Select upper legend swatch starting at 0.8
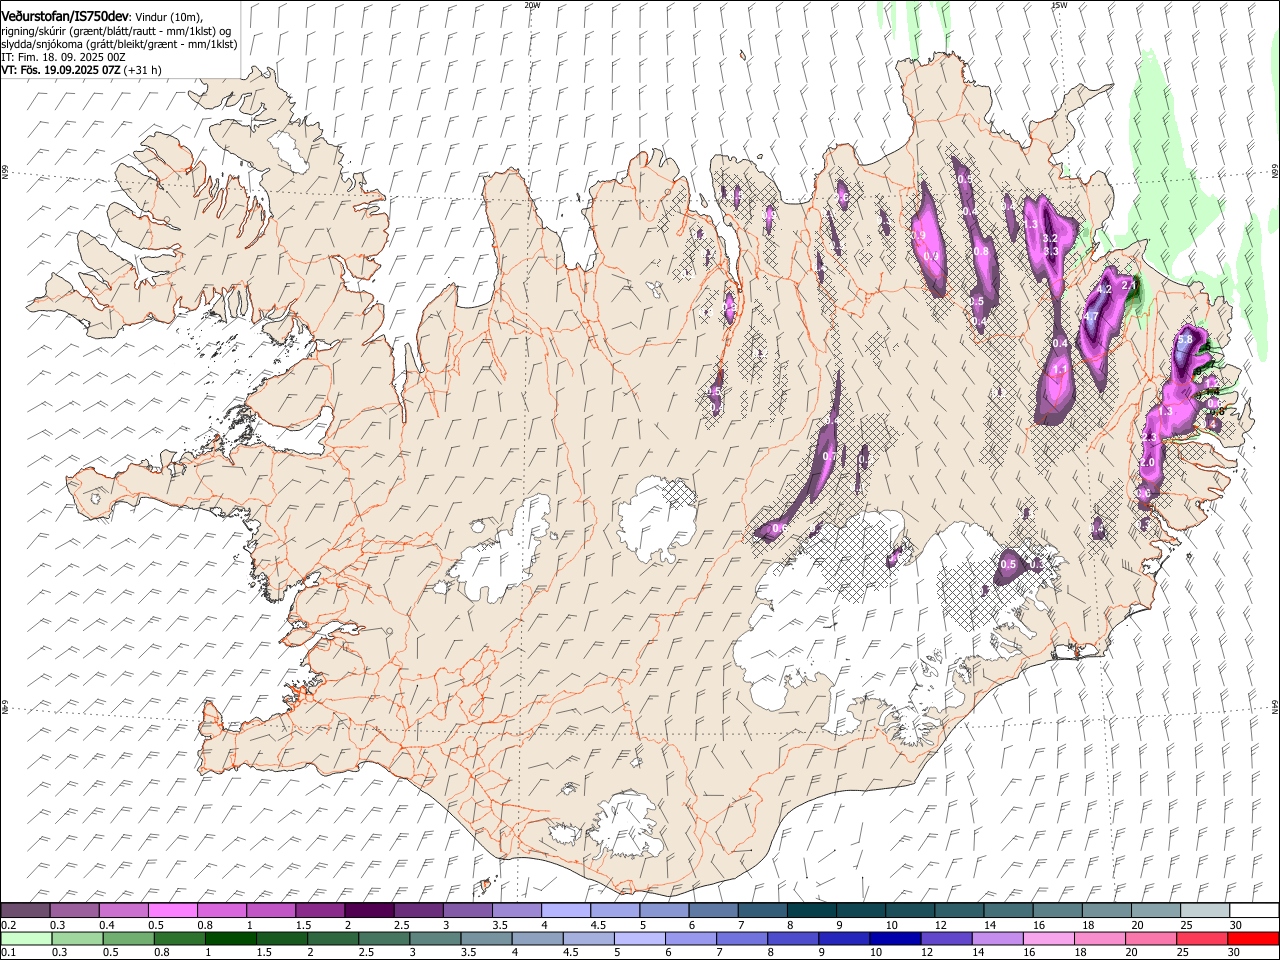The height and width of the screenshot is (960, 1280). point(221,911)
